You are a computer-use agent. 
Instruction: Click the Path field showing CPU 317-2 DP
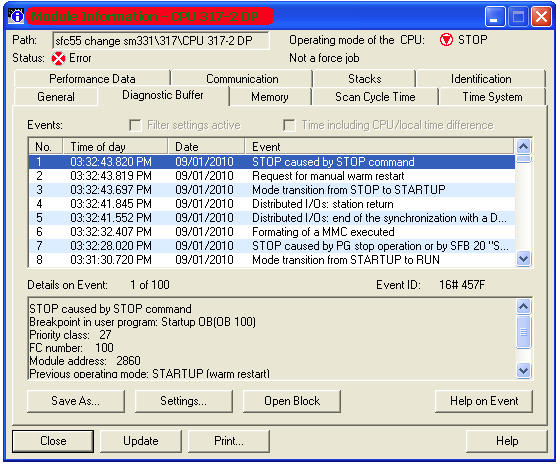click(x=160, y=41)
